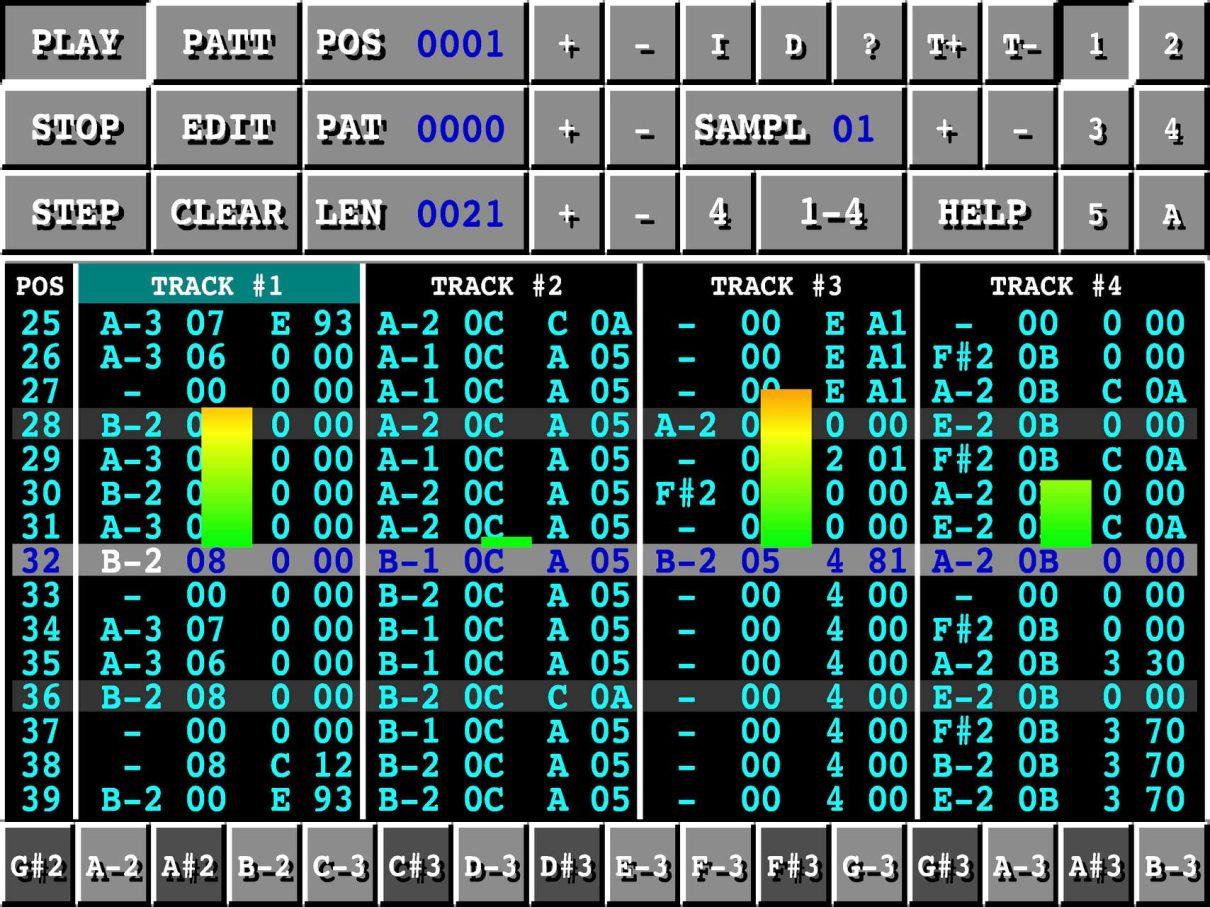Click T+ to transpose up
The height and width of the screenshot is (907, 1210).
tap(944, 43)
